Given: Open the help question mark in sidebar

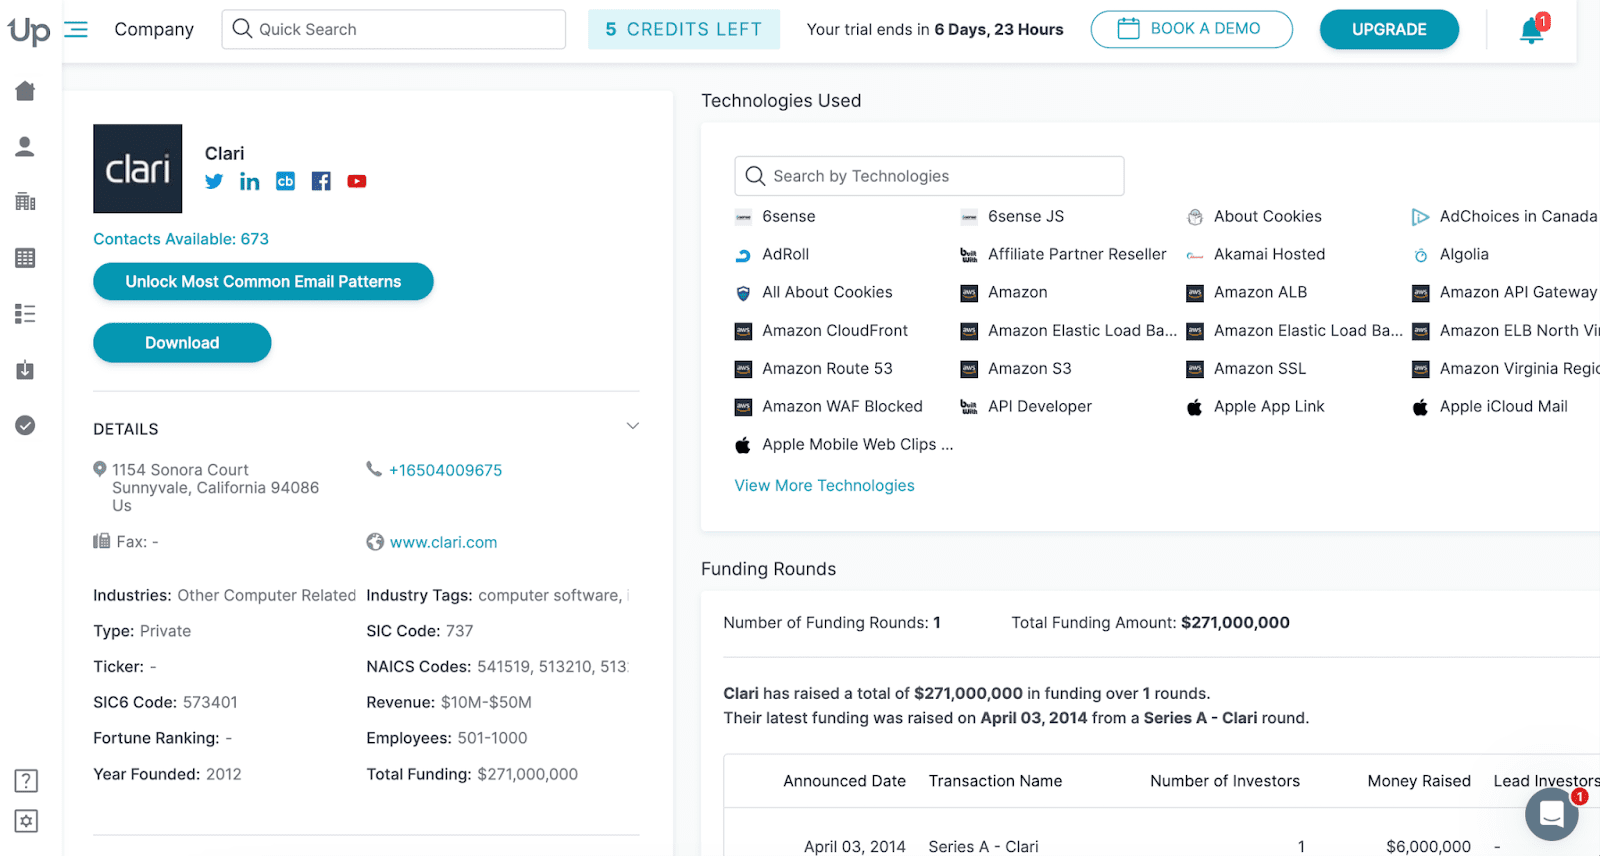Looking at the screenshot, I should (x=26, y=780).
